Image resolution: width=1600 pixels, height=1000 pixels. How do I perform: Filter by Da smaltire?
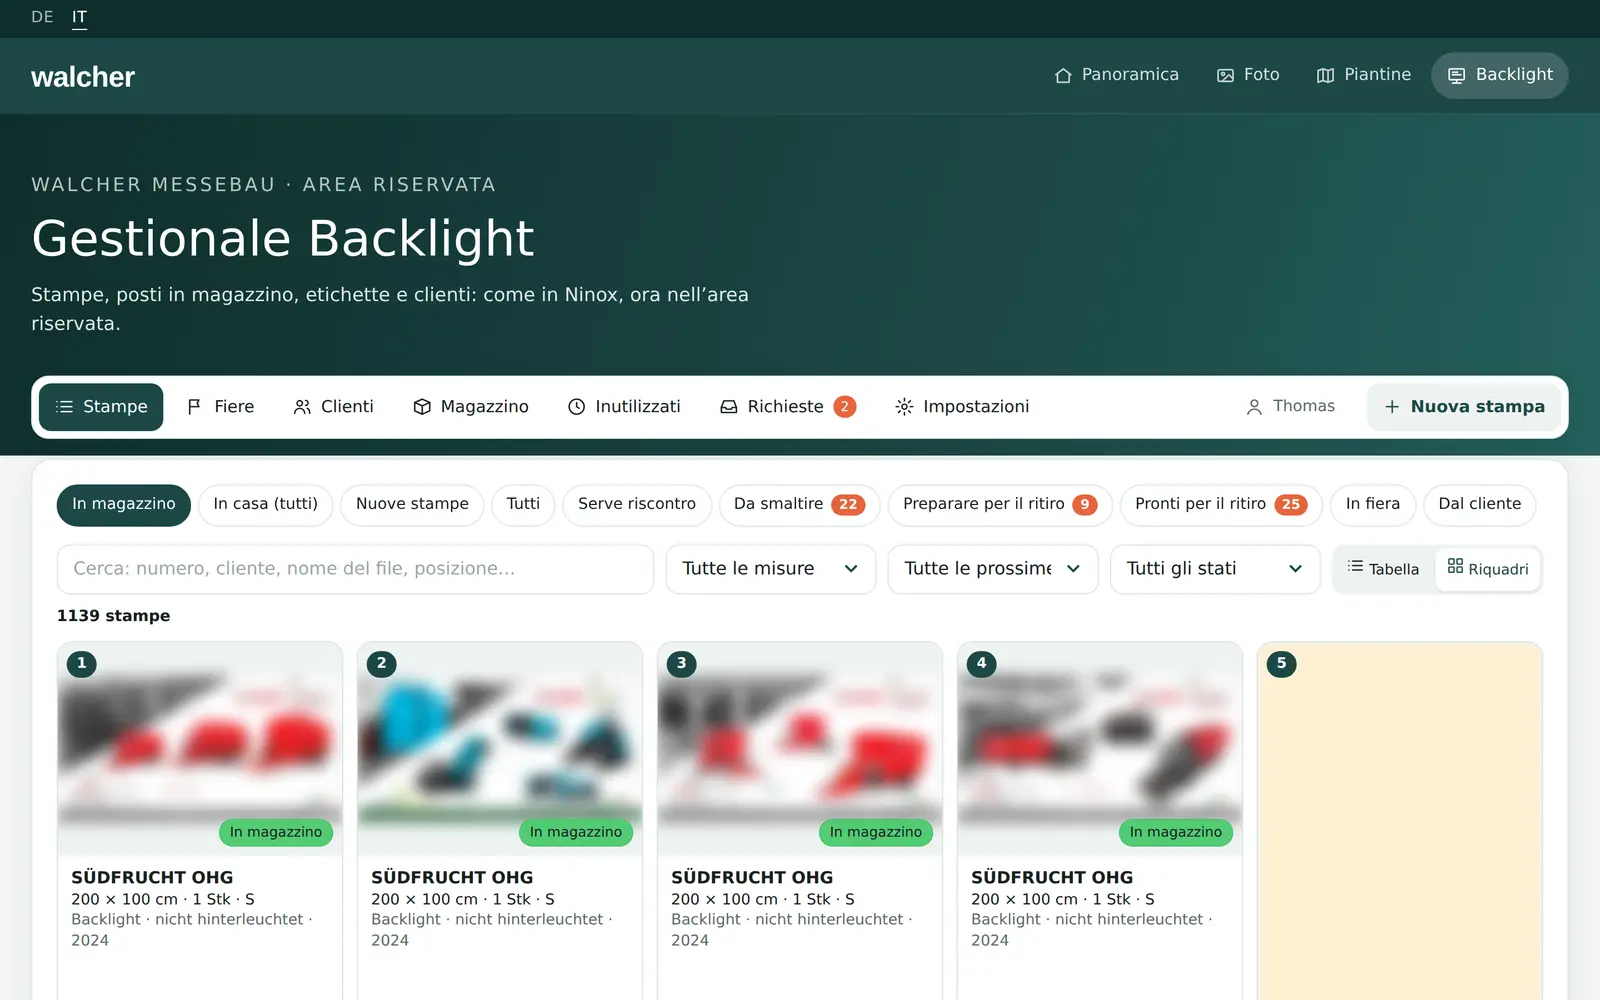(x=799, y=504)
